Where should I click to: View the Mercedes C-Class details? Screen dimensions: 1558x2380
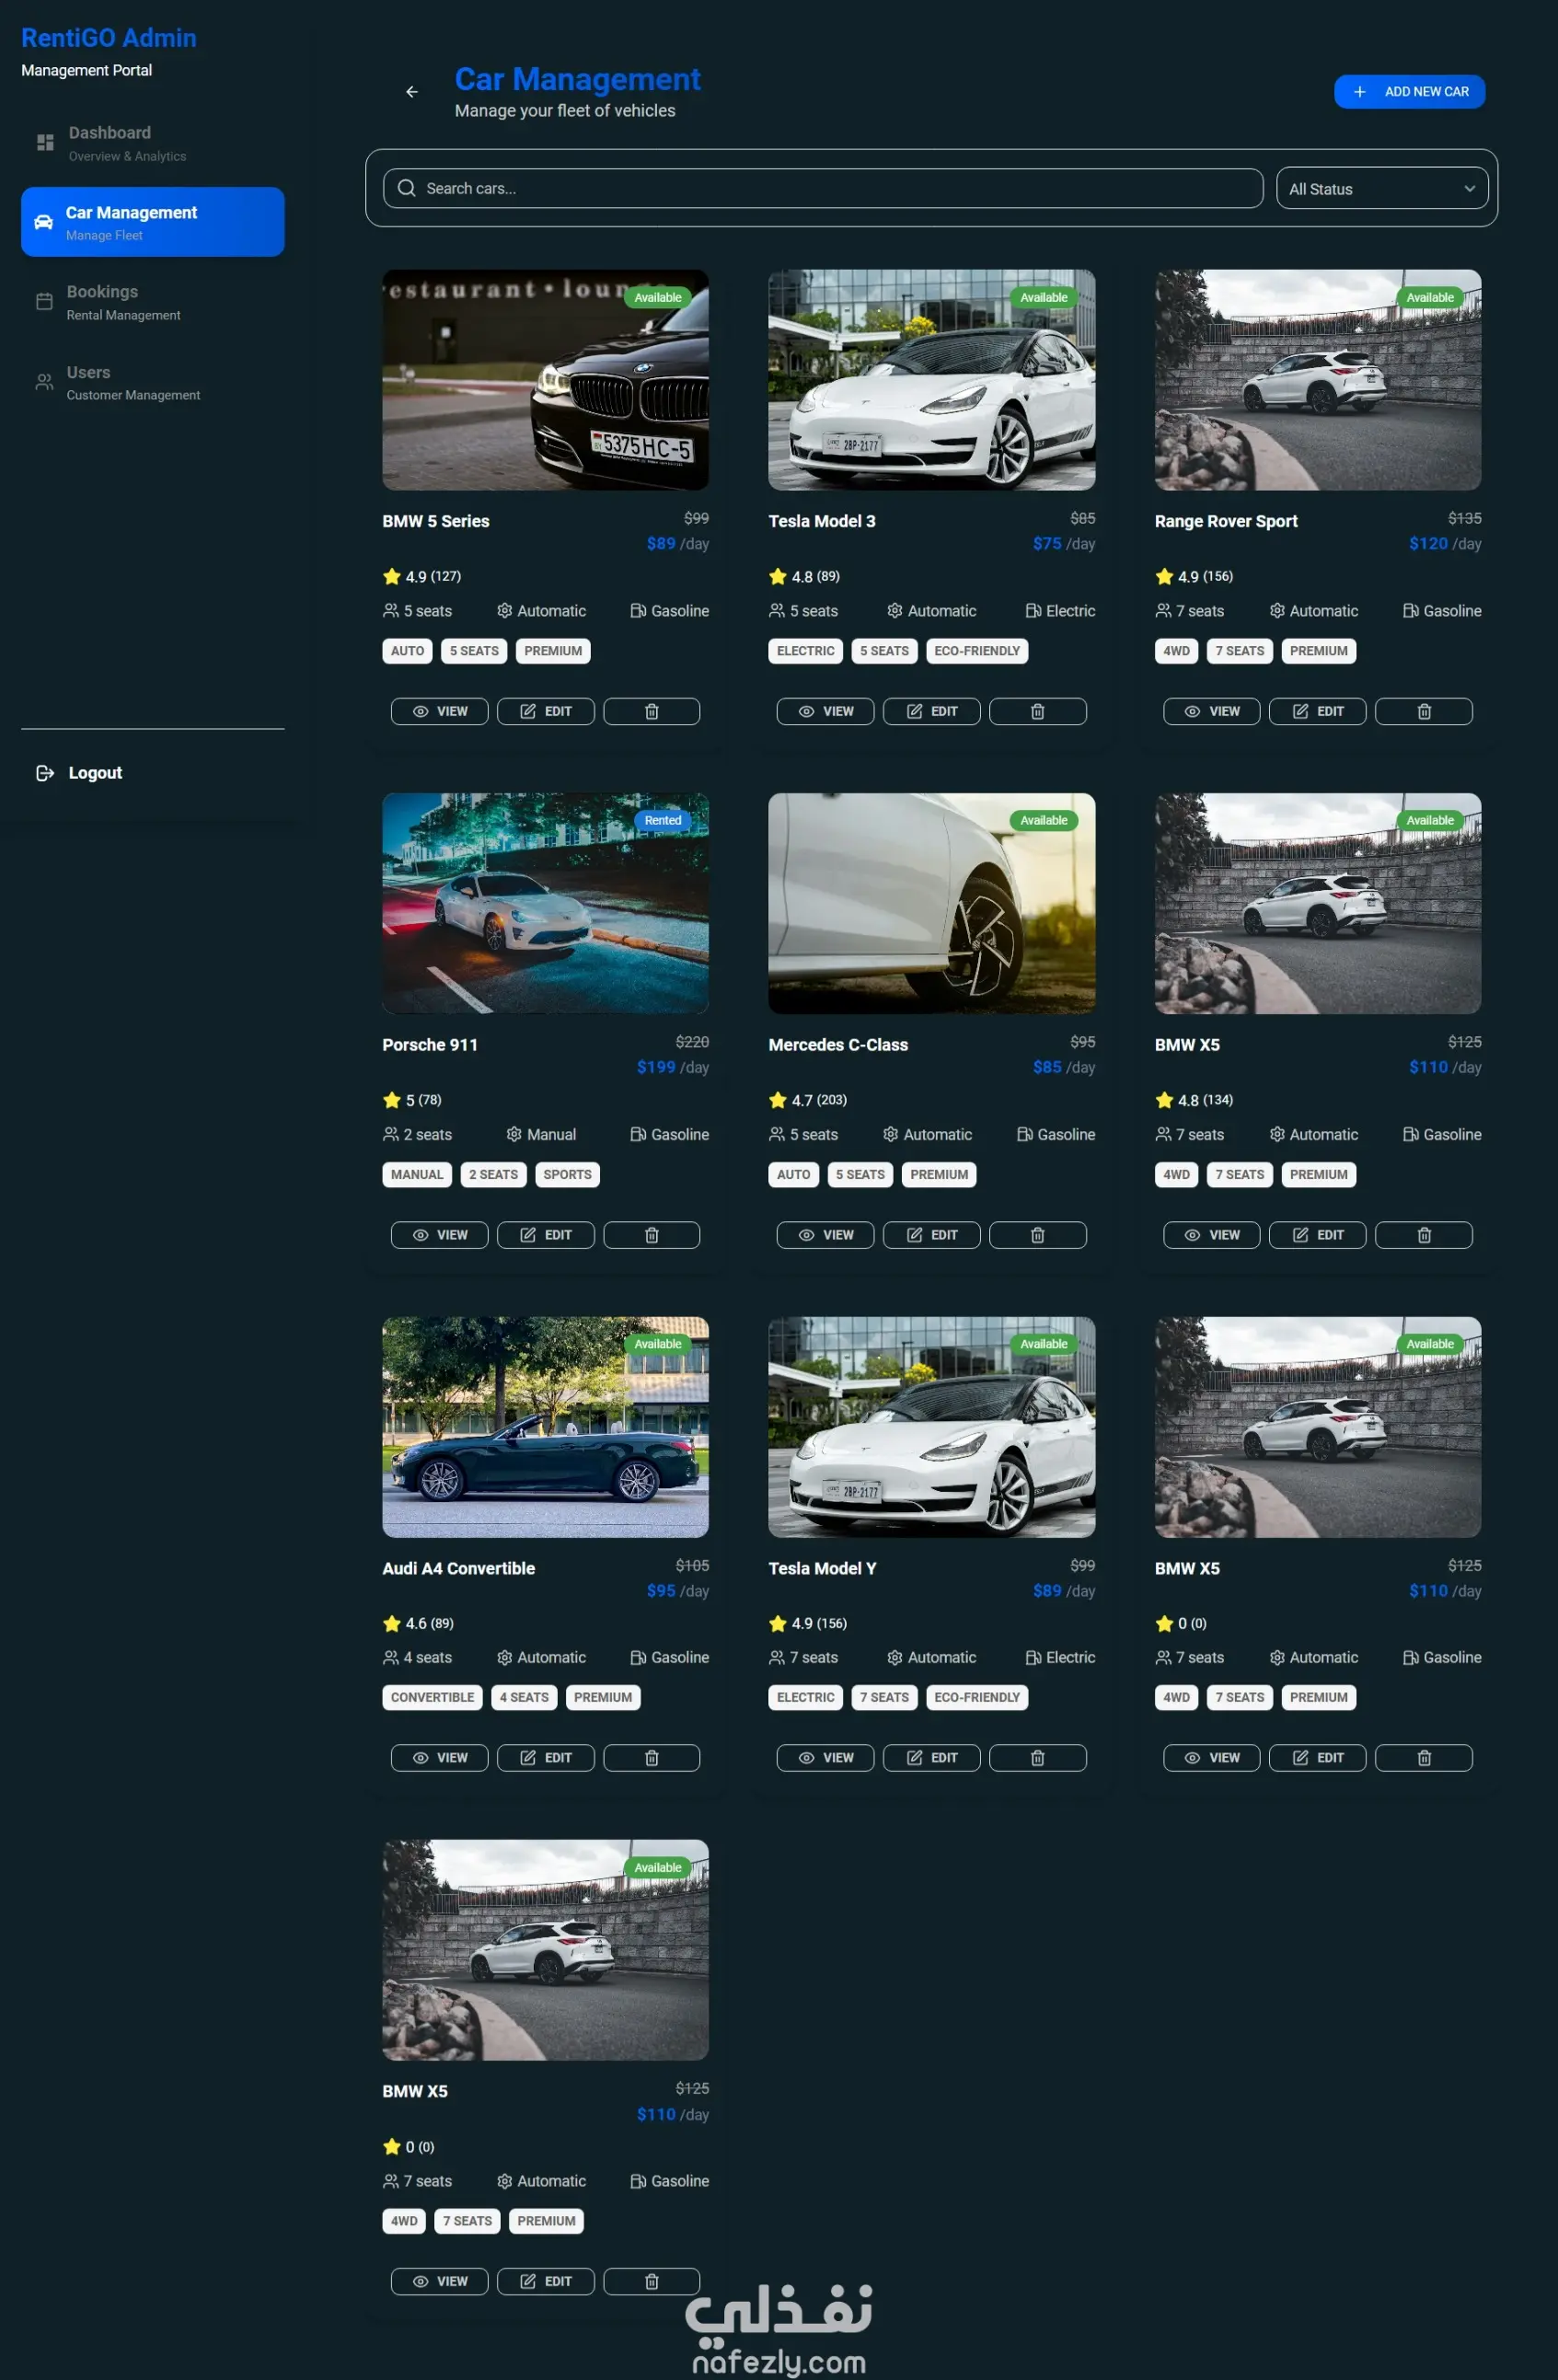[x=825, y=1235]
